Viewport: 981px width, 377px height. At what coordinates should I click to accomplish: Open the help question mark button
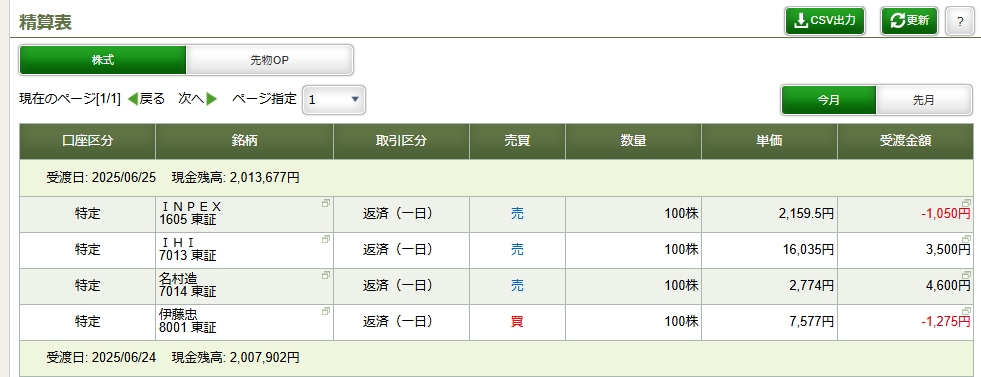959,21
